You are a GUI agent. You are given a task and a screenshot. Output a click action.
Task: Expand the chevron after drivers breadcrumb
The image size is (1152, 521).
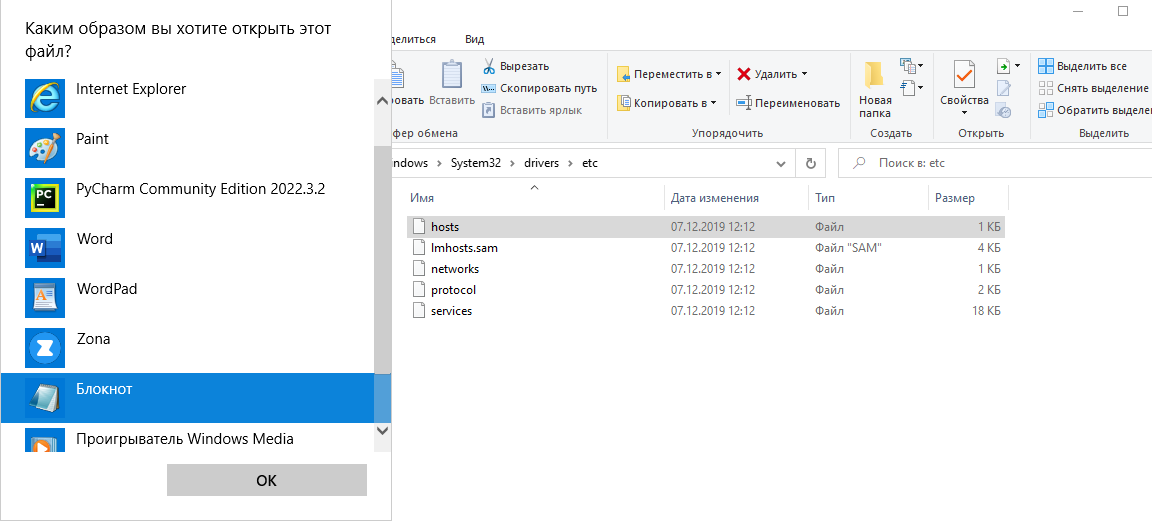click(570, 163)
